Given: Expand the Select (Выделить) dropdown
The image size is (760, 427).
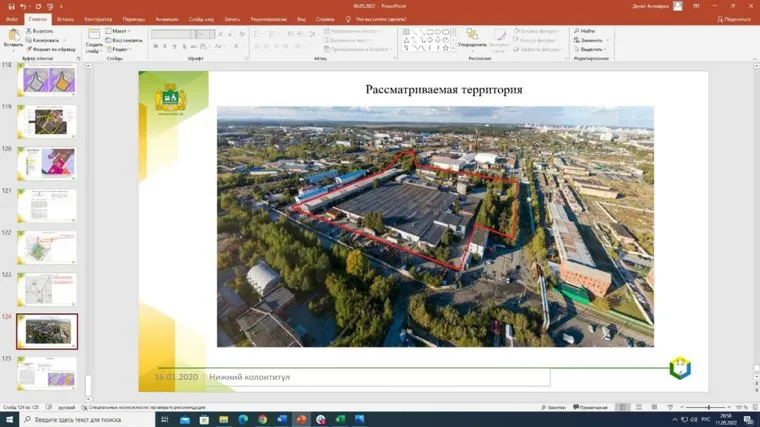Looking at the screenshot, I should coord(592,49).
